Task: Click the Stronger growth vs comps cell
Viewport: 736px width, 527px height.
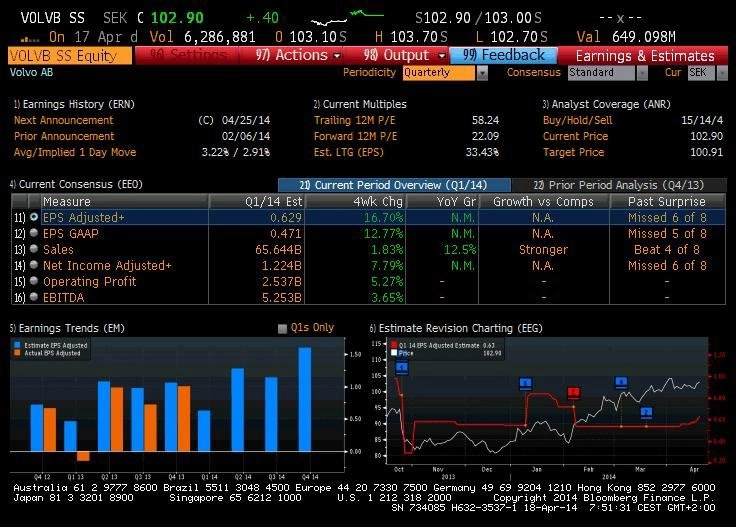Action: pyautogui.click(x=544, y=250)
